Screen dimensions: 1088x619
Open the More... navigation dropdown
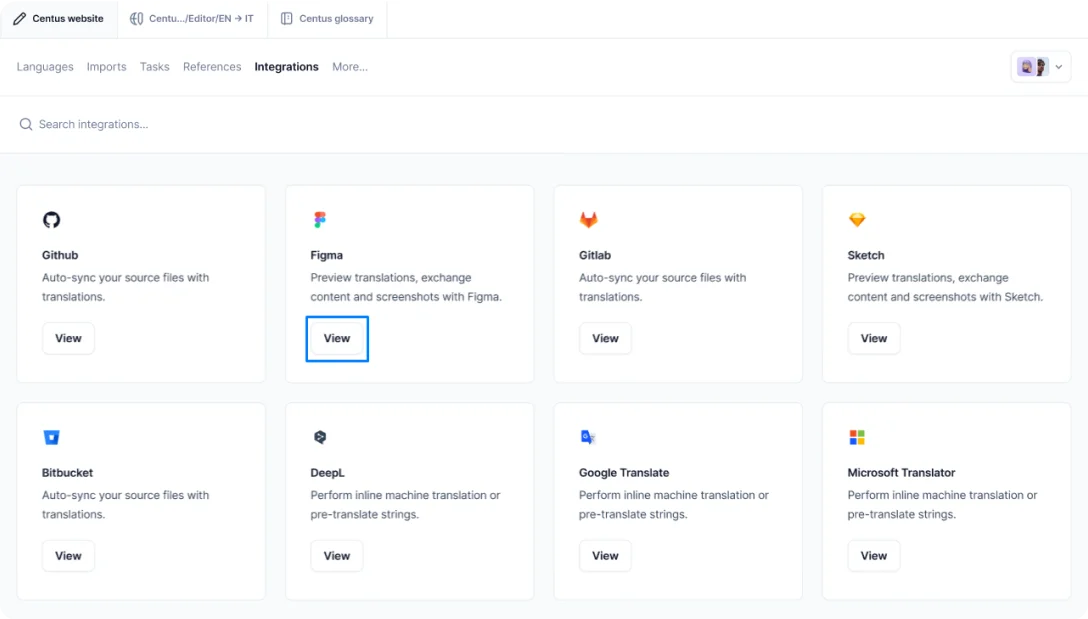point(350,67)
